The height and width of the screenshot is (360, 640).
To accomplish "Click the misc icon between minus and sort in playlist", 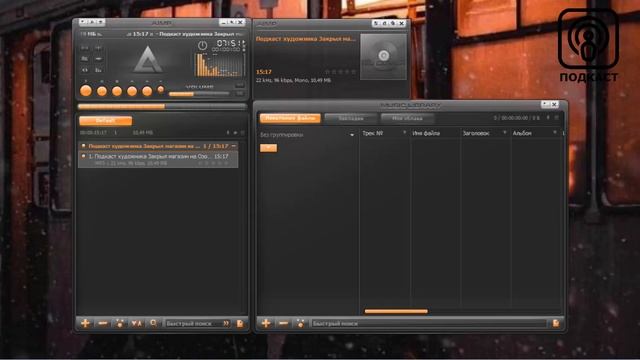I will 120,323.
